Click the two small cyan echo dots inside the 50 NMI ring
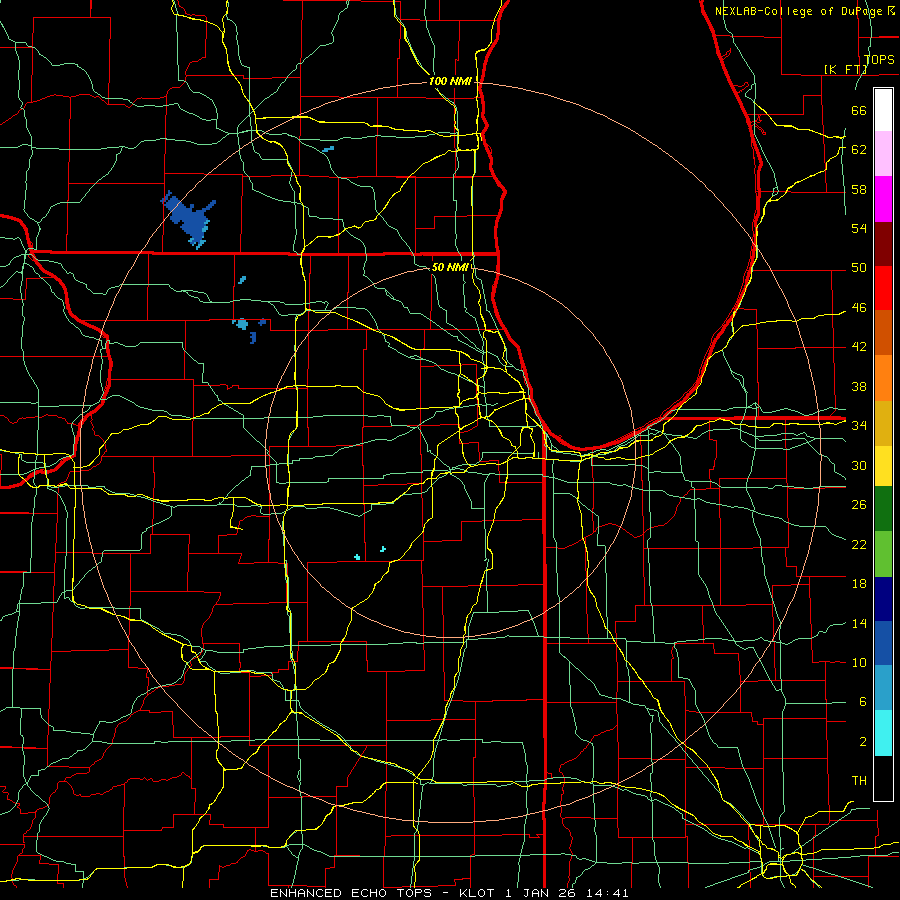Image resolution: width=900 pixels, height=900 pixels. pyautogui.click(x=370, y=553)
